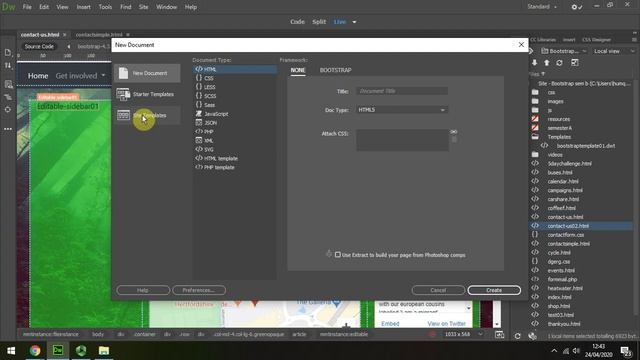Open File Explorer from the taskbar
640x360 pixels.
104,351
